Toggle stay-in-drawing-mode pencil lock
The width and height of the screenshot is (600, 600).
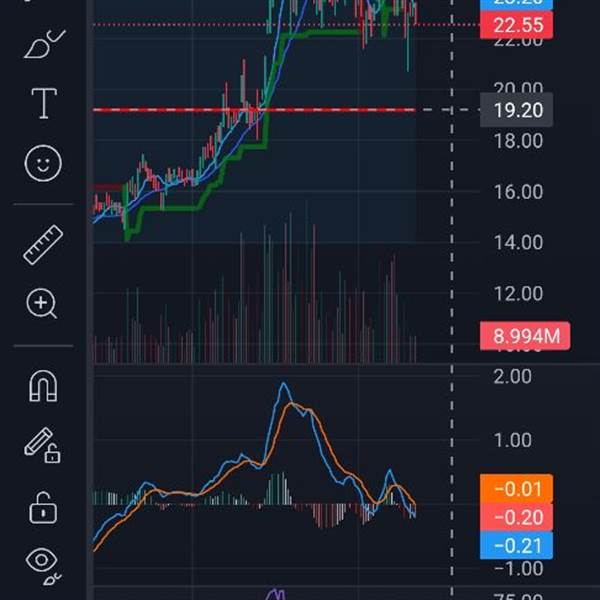[42, 445]
